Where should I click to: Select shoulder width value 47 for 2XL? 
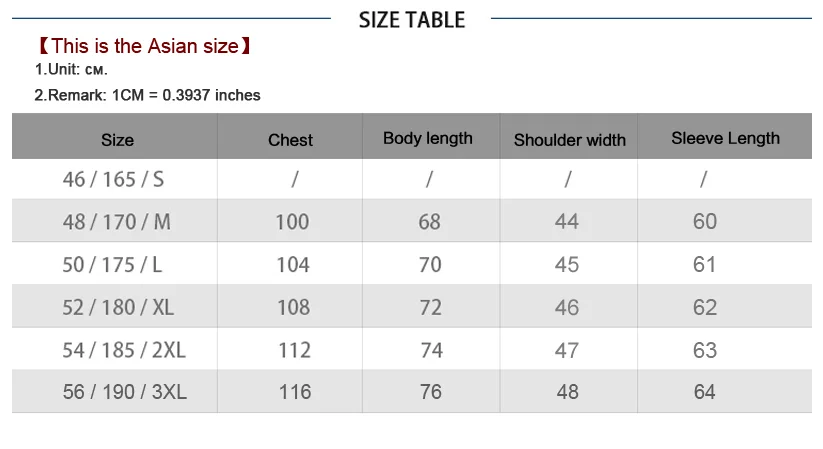click(x=567, y=350)
